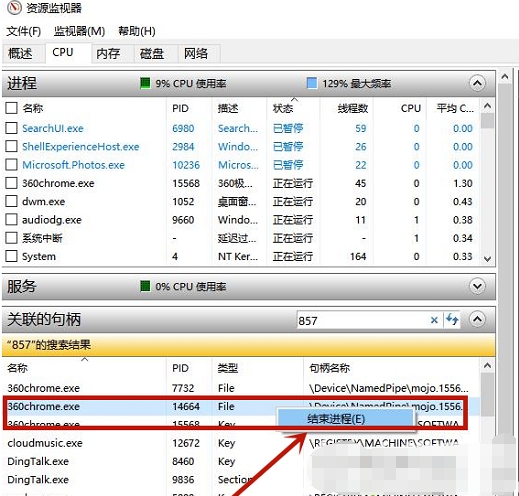Clear the 857 handle search with X icon
Viewport: 519px width, 496px height.
pos(434,320)
